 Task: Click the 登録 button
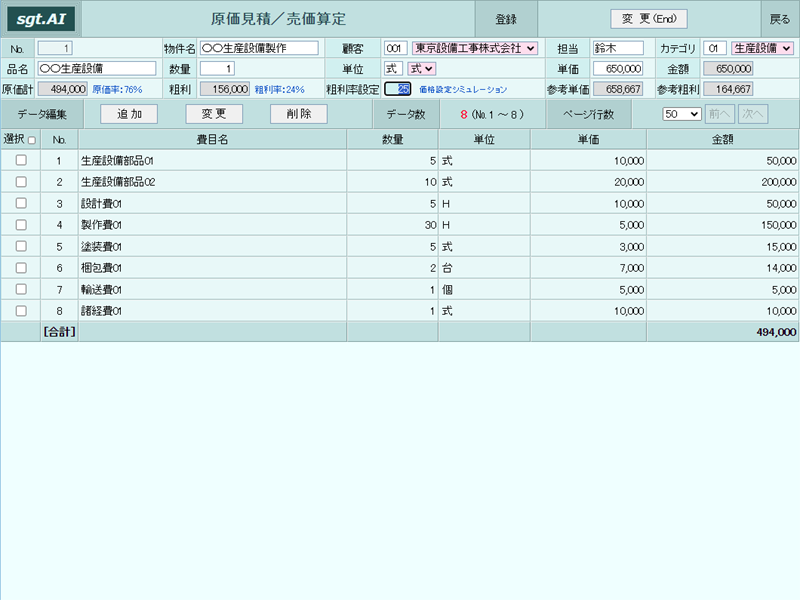click(x=506, y=19)
